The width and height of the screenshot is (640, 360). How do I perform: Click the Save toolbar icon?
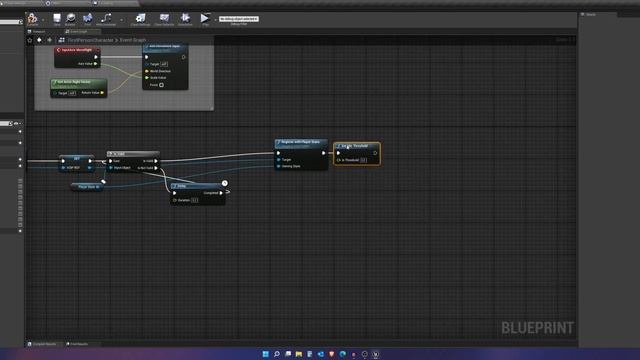point(57,19)
